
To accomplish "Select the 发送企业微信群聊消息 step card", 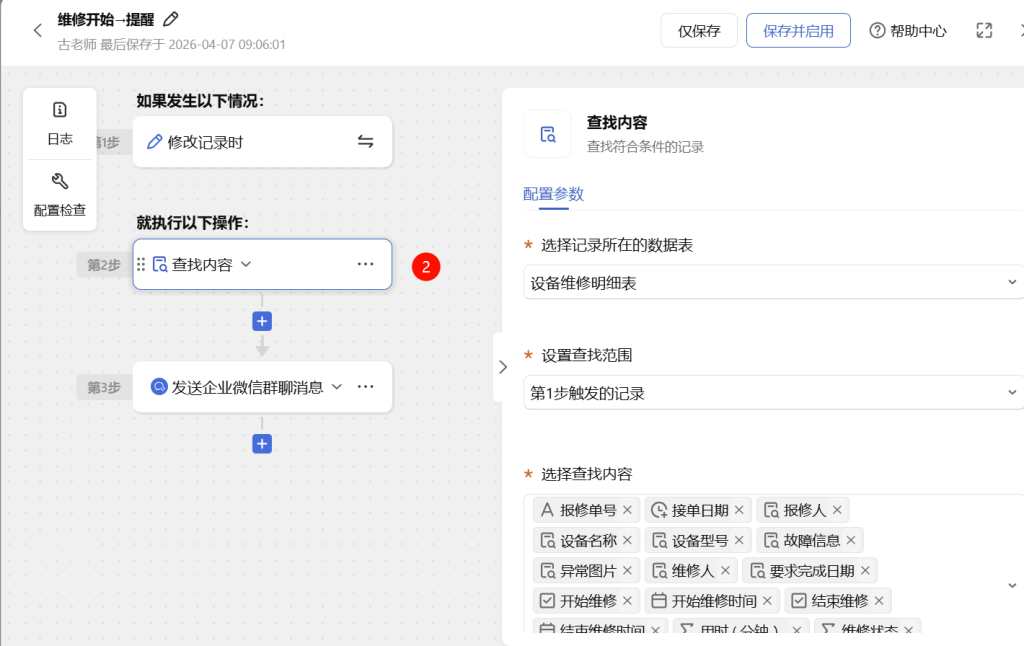I will 262,387.
